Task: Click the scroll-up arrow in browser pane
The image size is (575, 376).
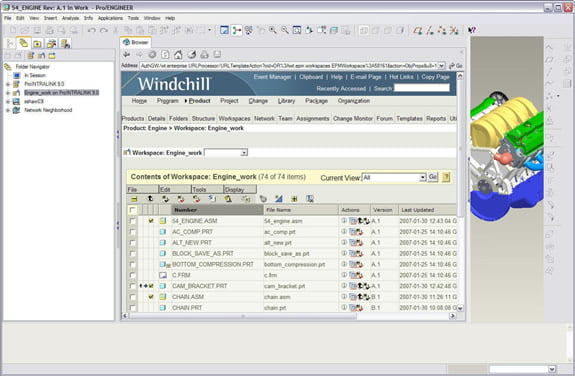Action: click(x=460, y=76)
